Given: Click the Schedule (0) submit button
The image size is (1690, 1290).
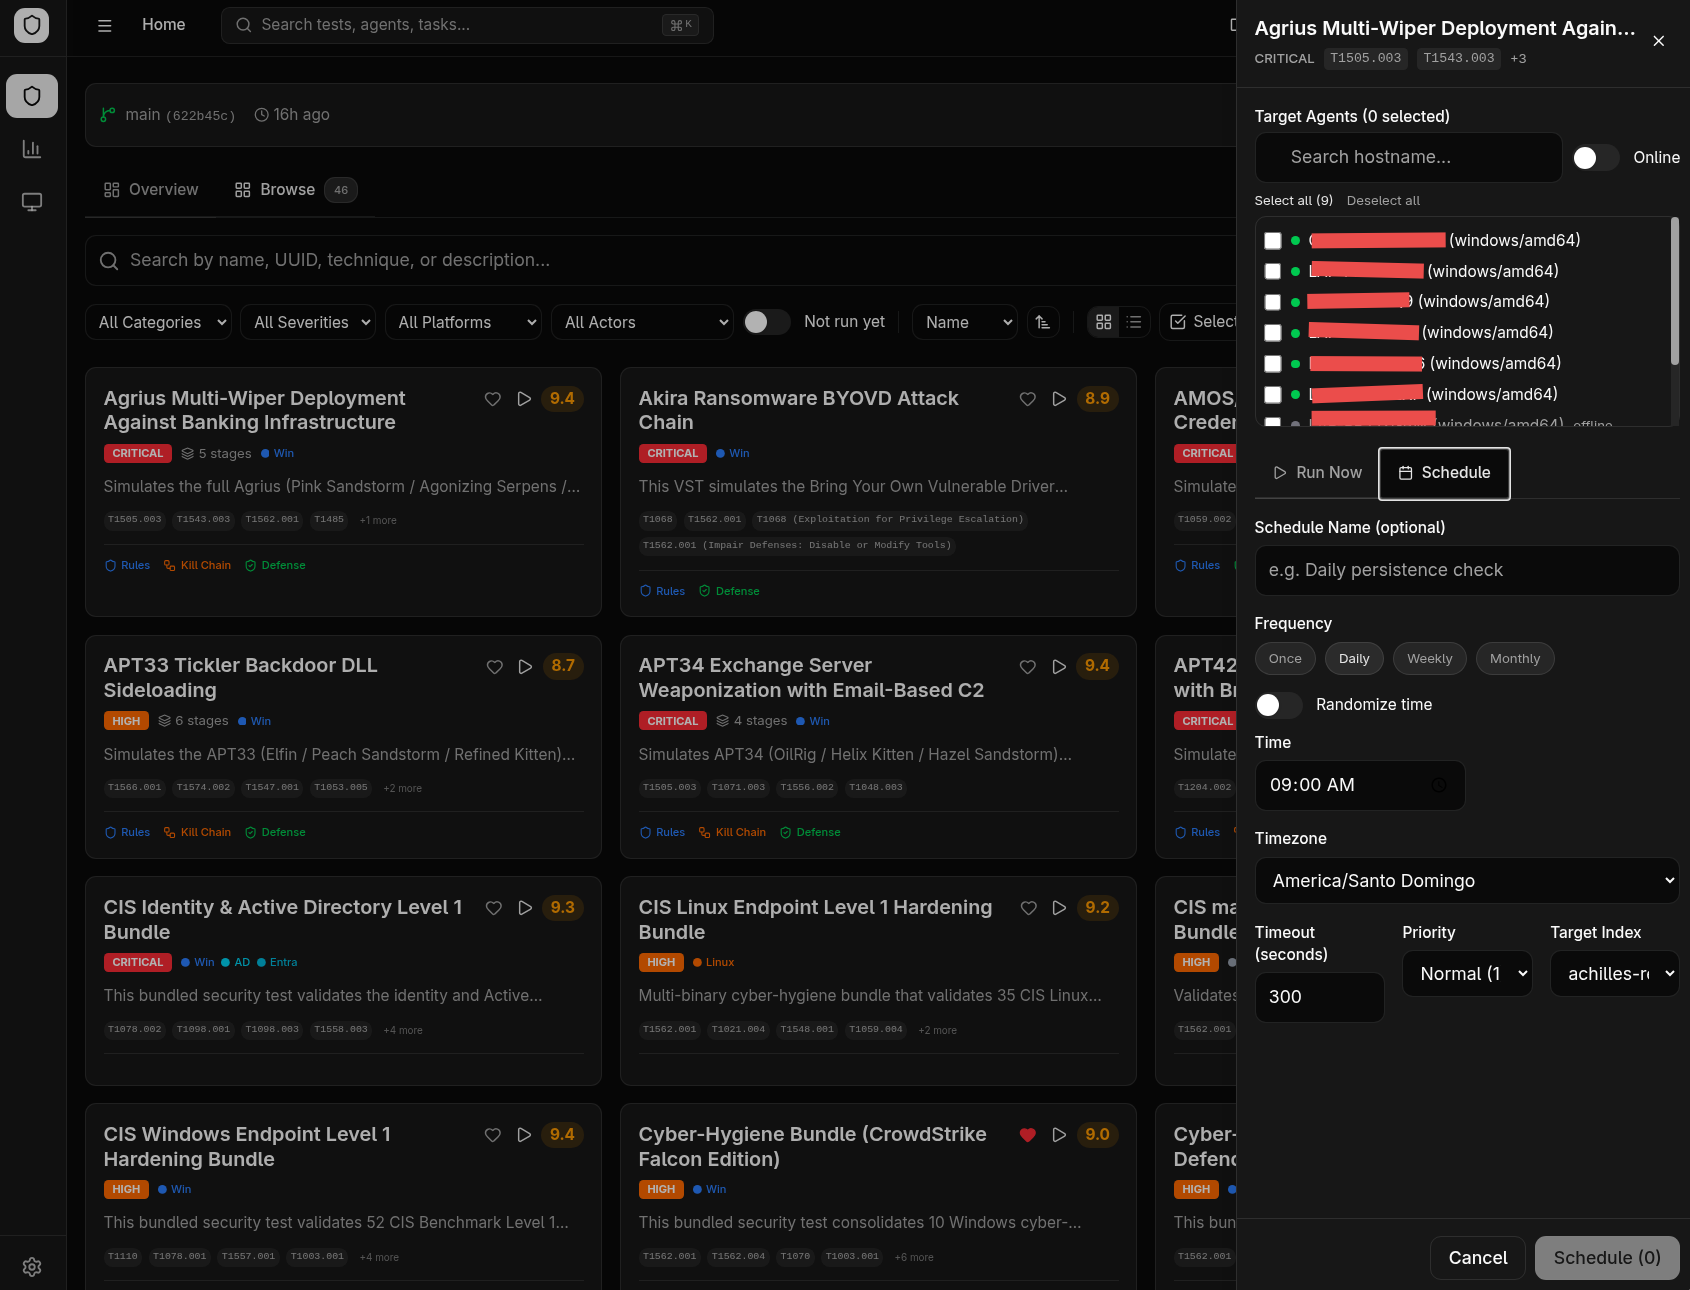Looking at the screenshot, I should [x=1607, y=1258].
